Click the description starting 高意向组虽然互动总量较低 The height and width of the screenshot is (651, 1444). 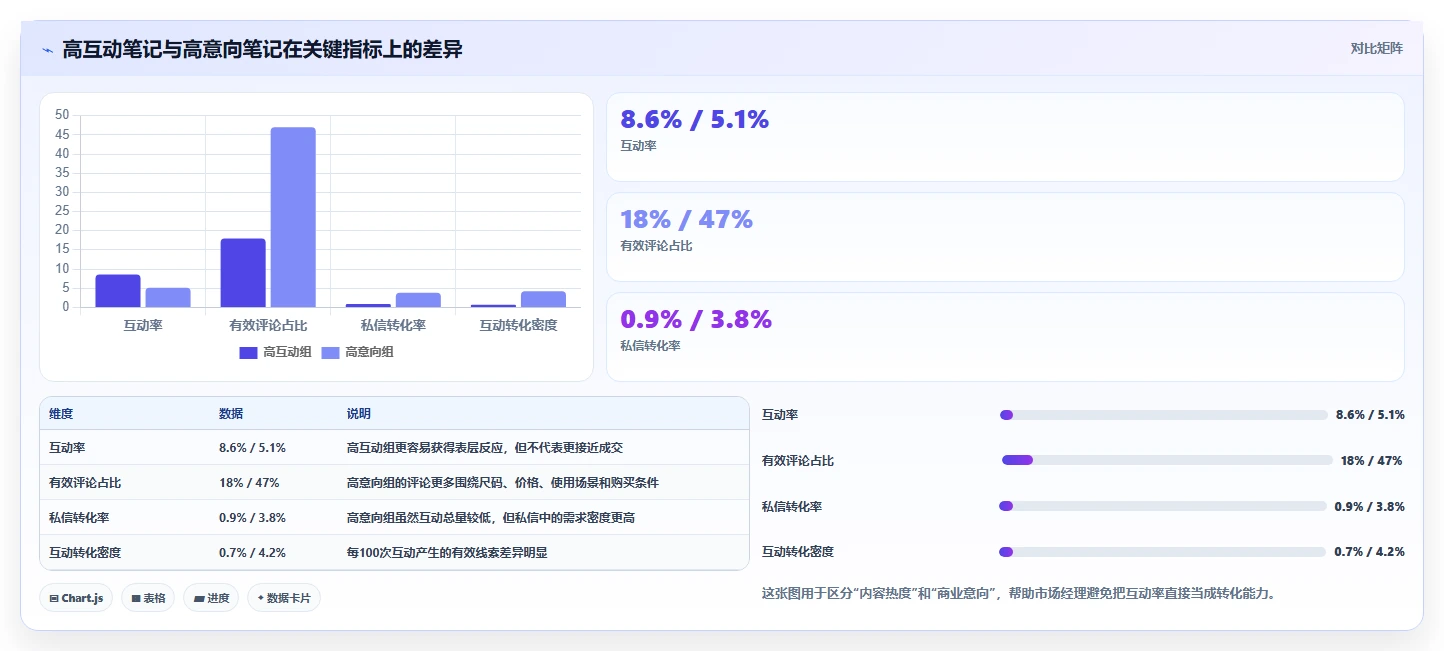[491, 518]
